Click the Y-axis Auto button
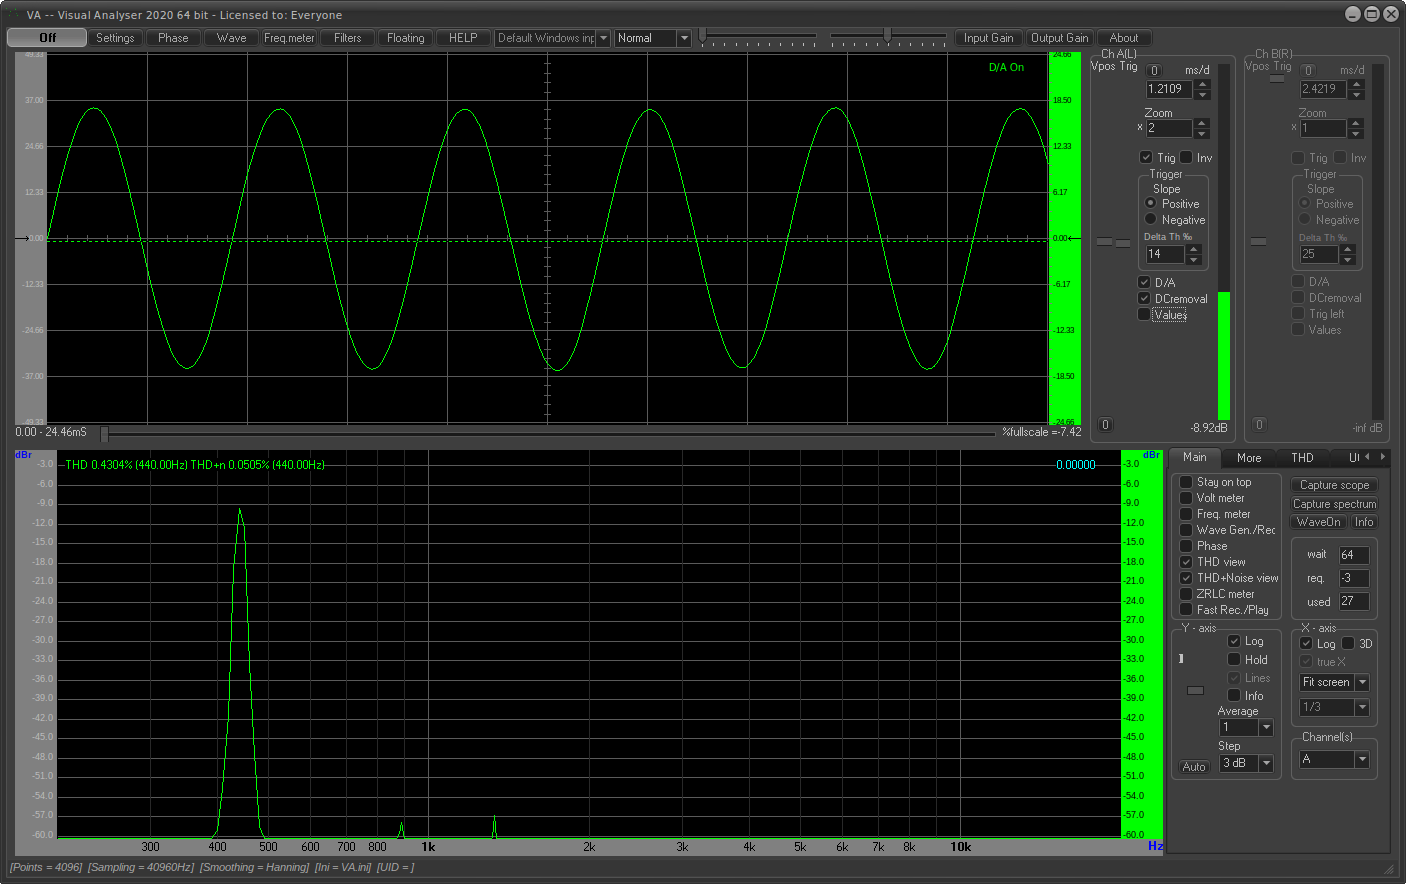The image size is (1406, 884). point(1194,767)
